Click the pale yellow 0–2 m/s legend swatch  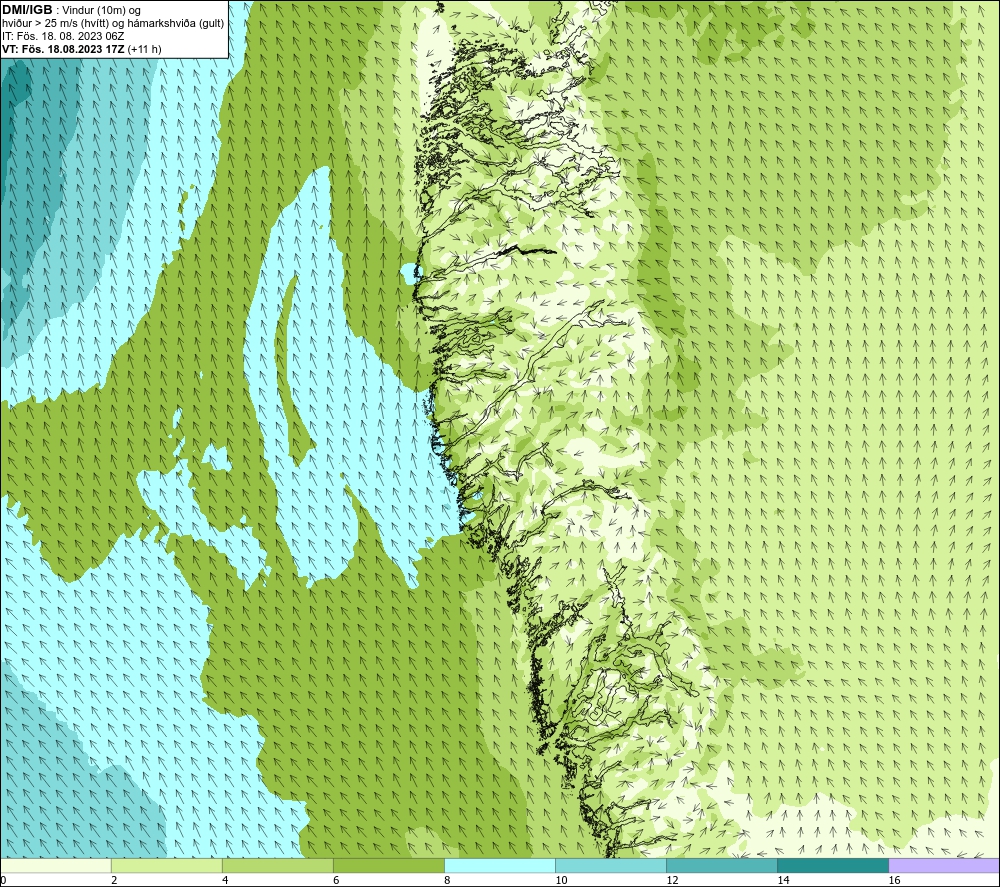click(x=56, y=866)
